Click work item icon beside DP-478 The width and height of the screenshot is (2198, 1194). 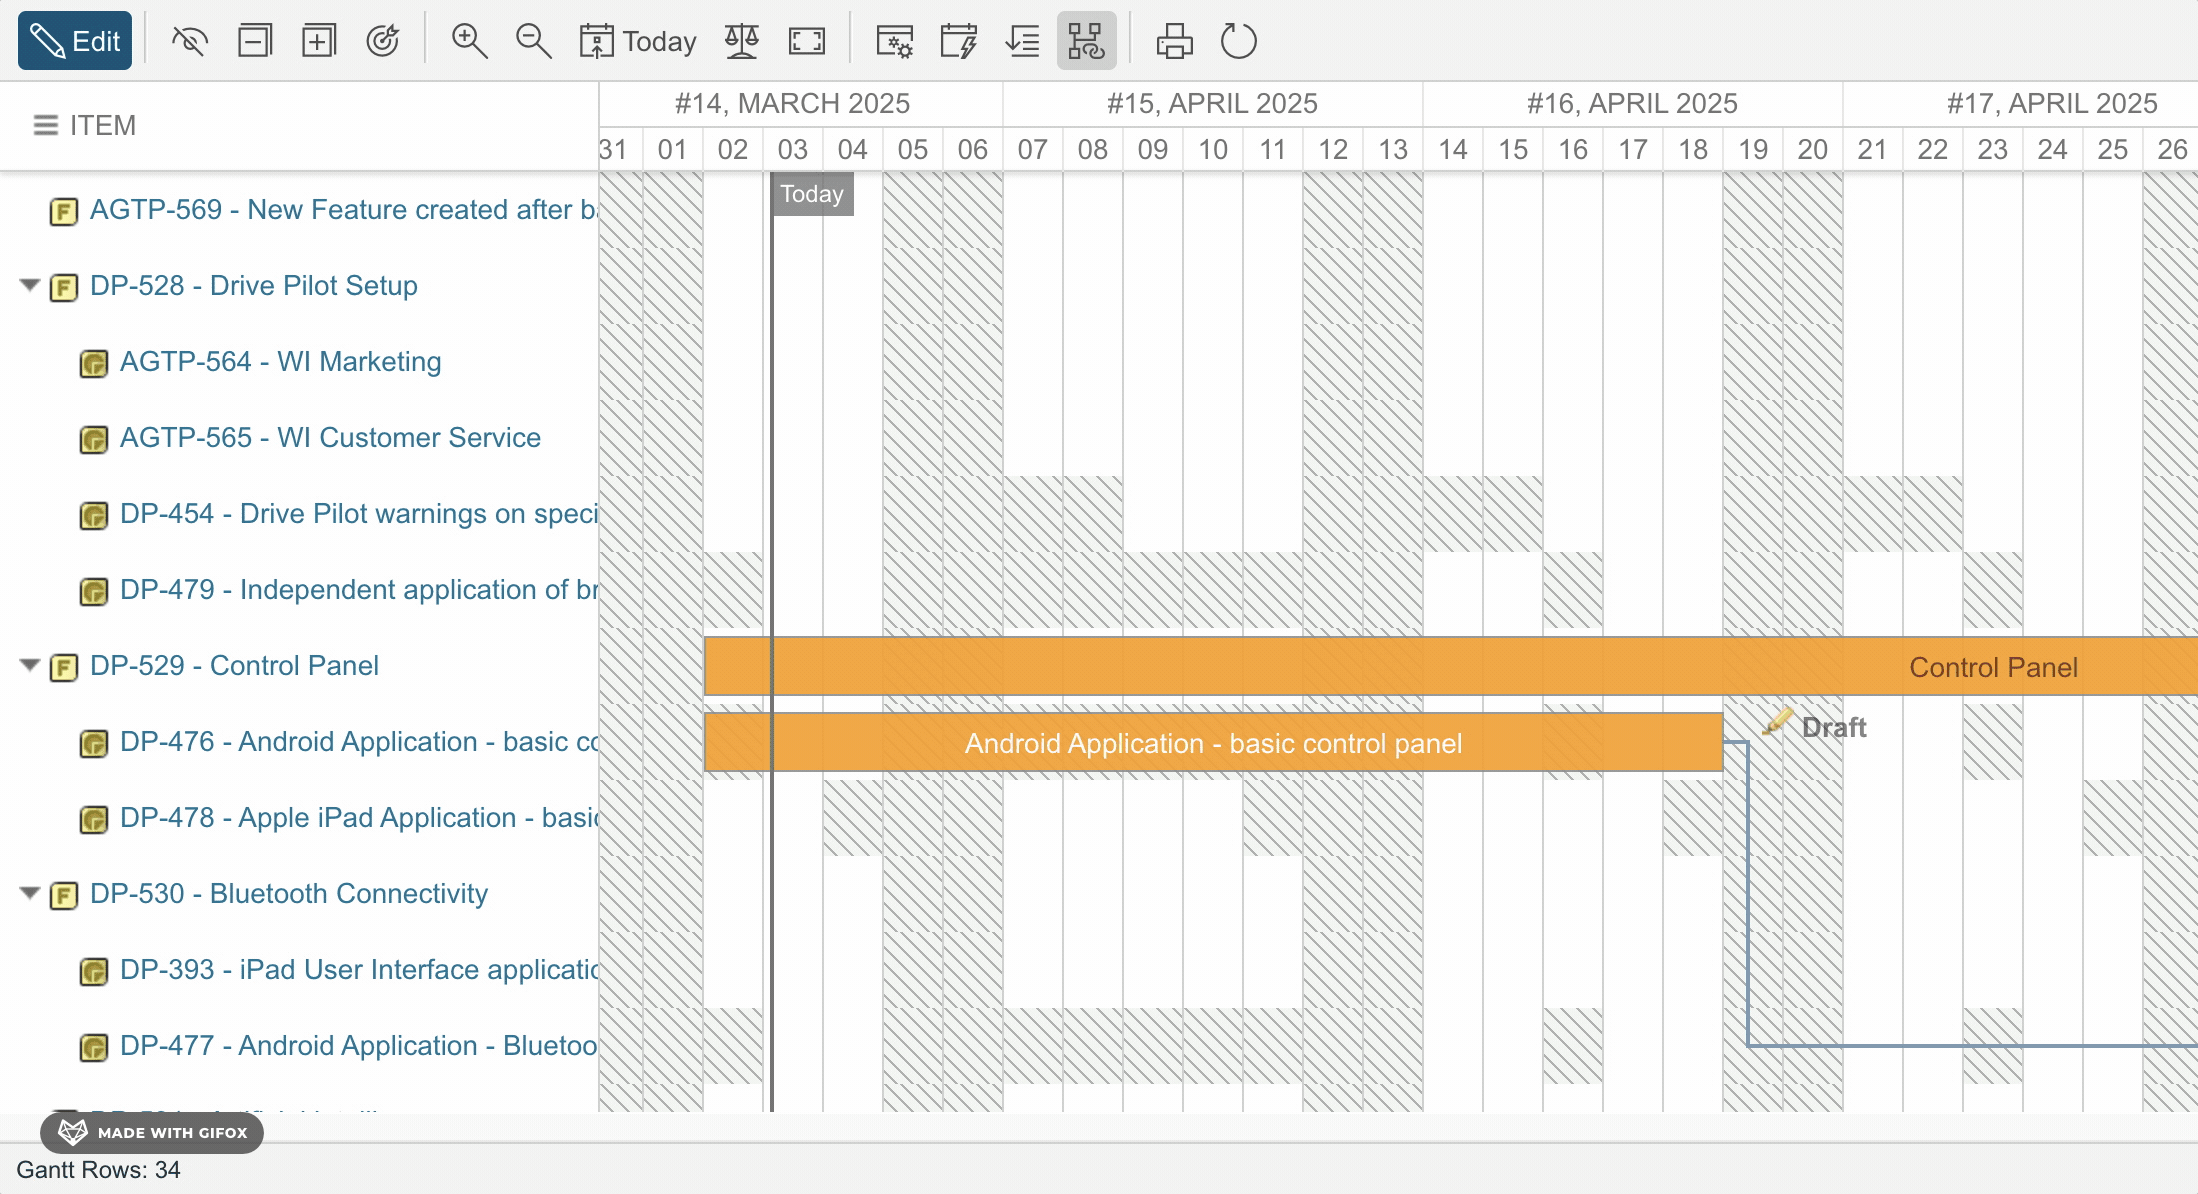(x=94, y=819)
